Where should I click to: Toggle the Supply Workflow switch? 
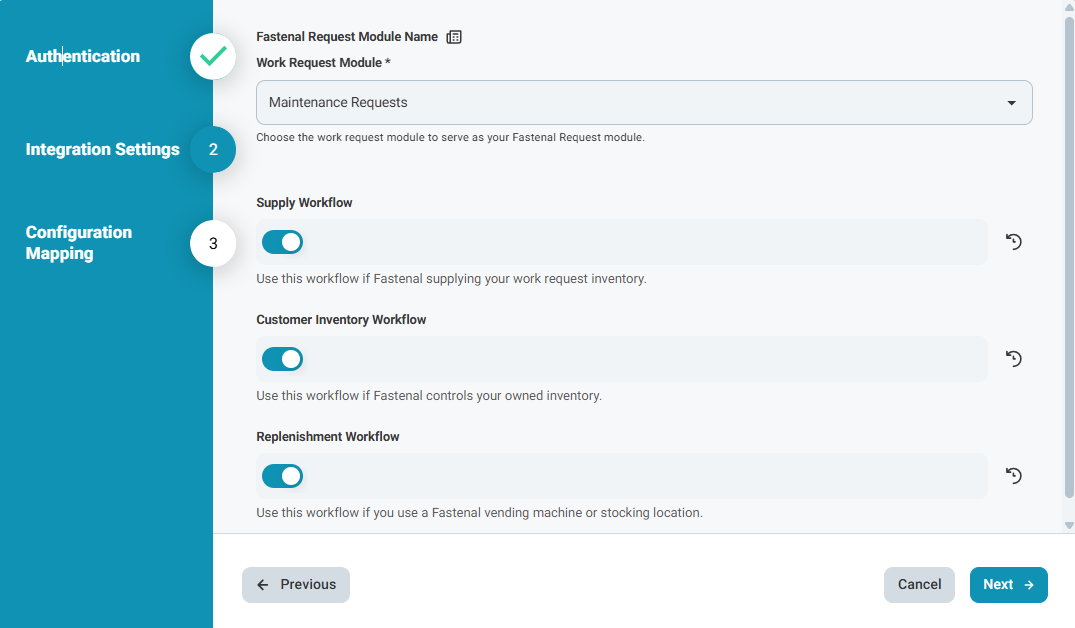[x=282, y=242]
